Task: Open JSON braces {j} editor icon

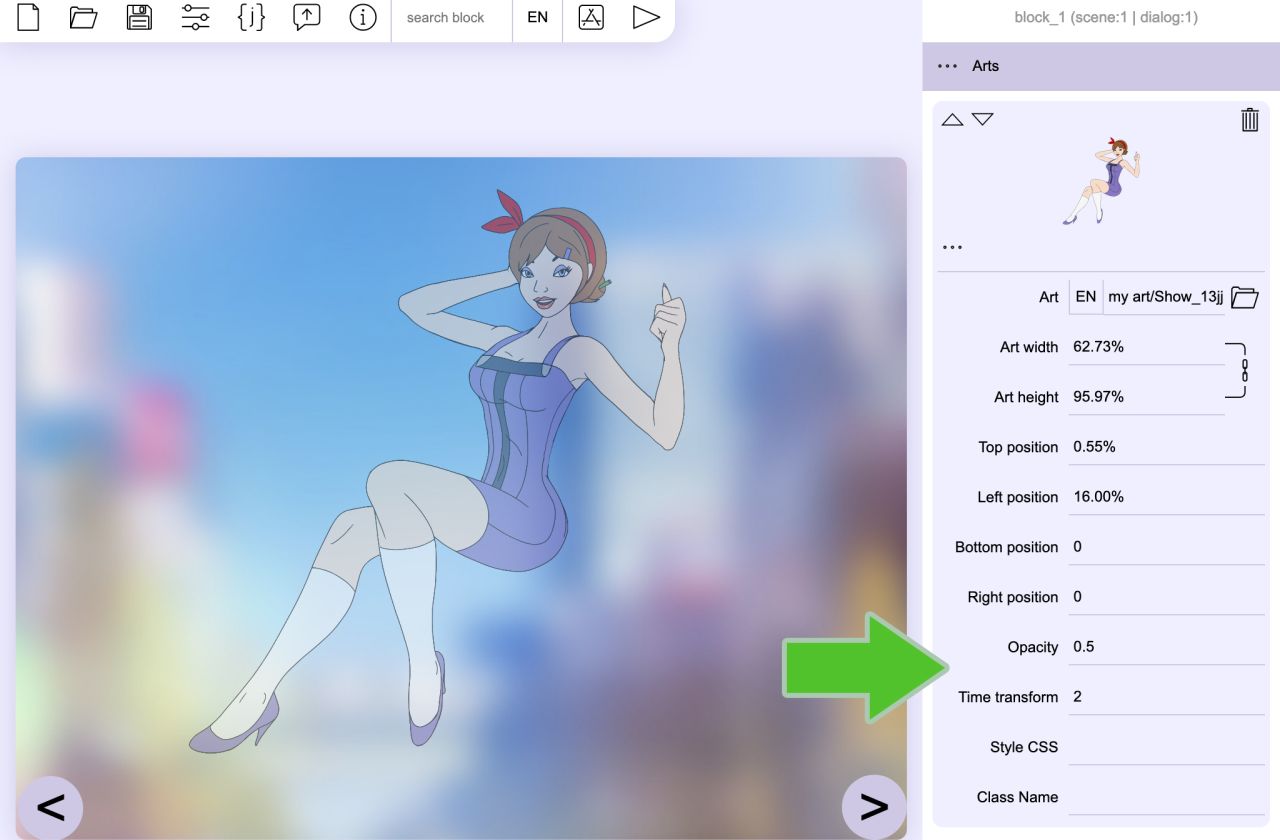Action: 251,17
